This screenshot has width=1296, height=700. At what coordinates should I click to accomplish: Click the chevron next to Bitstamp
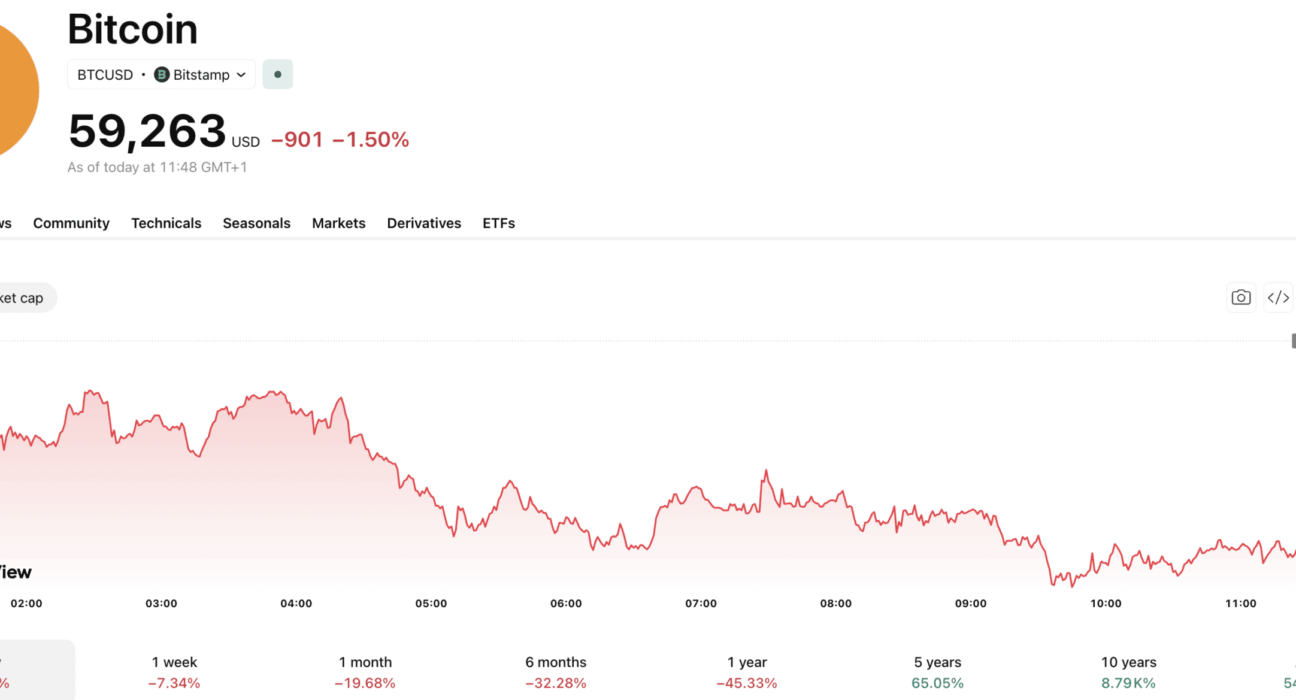(241, 75)
